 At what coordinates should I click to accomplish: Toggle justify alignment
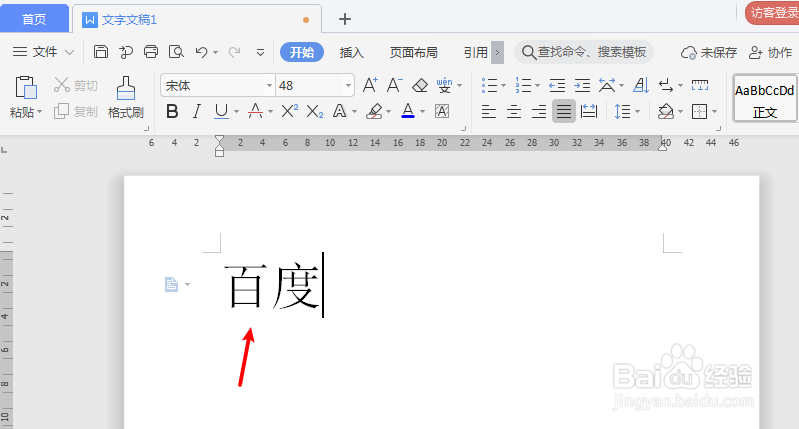click(564, 111)
